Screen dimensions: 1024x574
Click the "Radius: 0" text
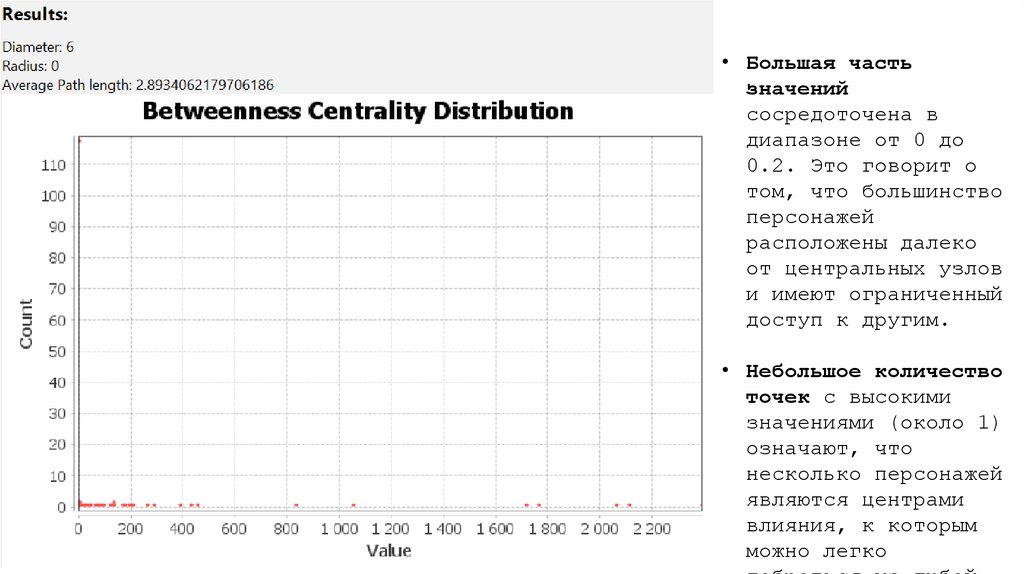(x=30, y=66)
